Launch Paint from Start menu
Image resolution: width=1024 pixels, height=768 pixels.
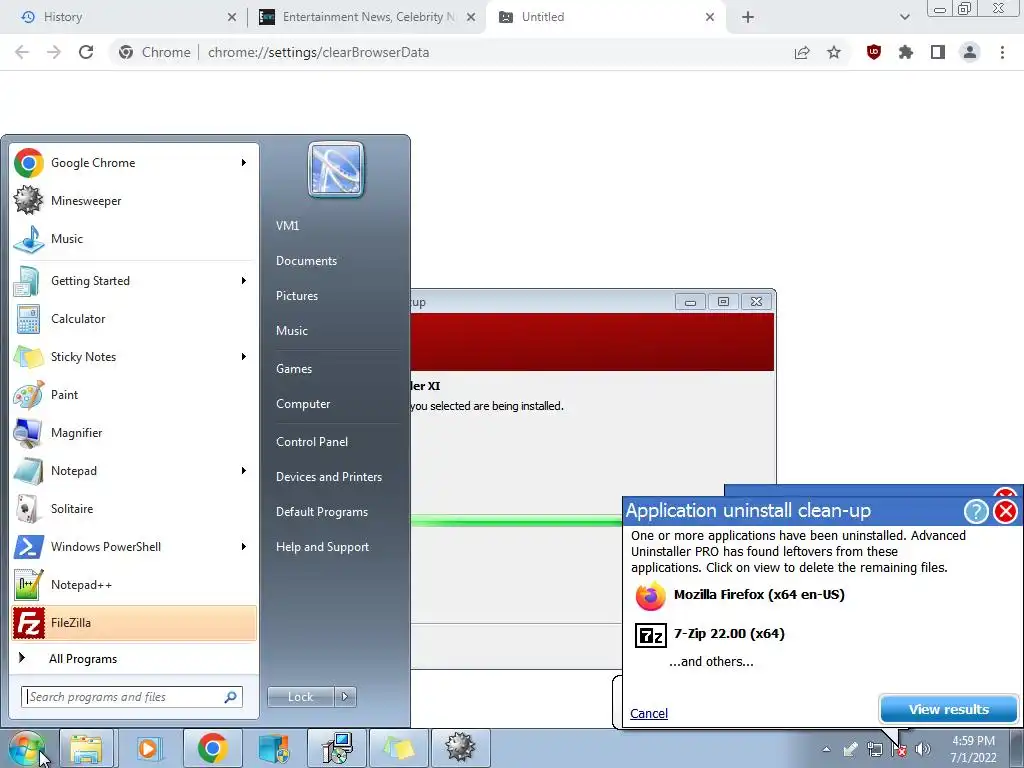[x=134, y=394]
